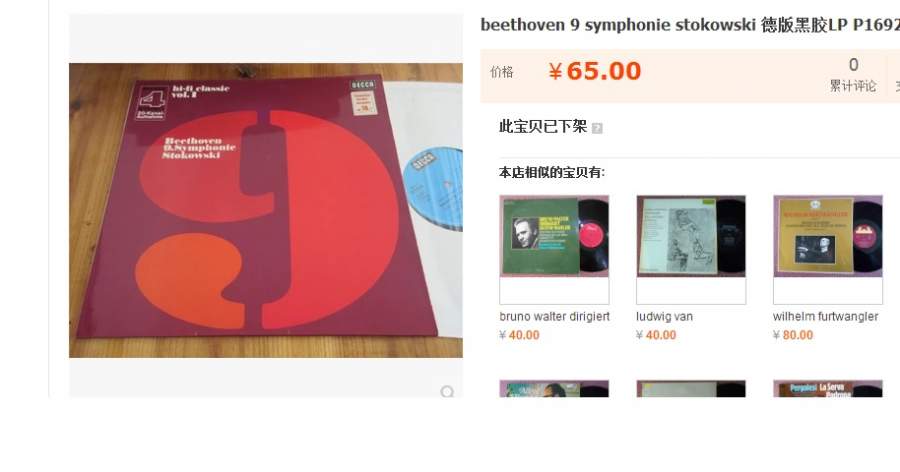Click the product title 'beethoven 9 symphonie stokowski'

click(x=618, y=25)
